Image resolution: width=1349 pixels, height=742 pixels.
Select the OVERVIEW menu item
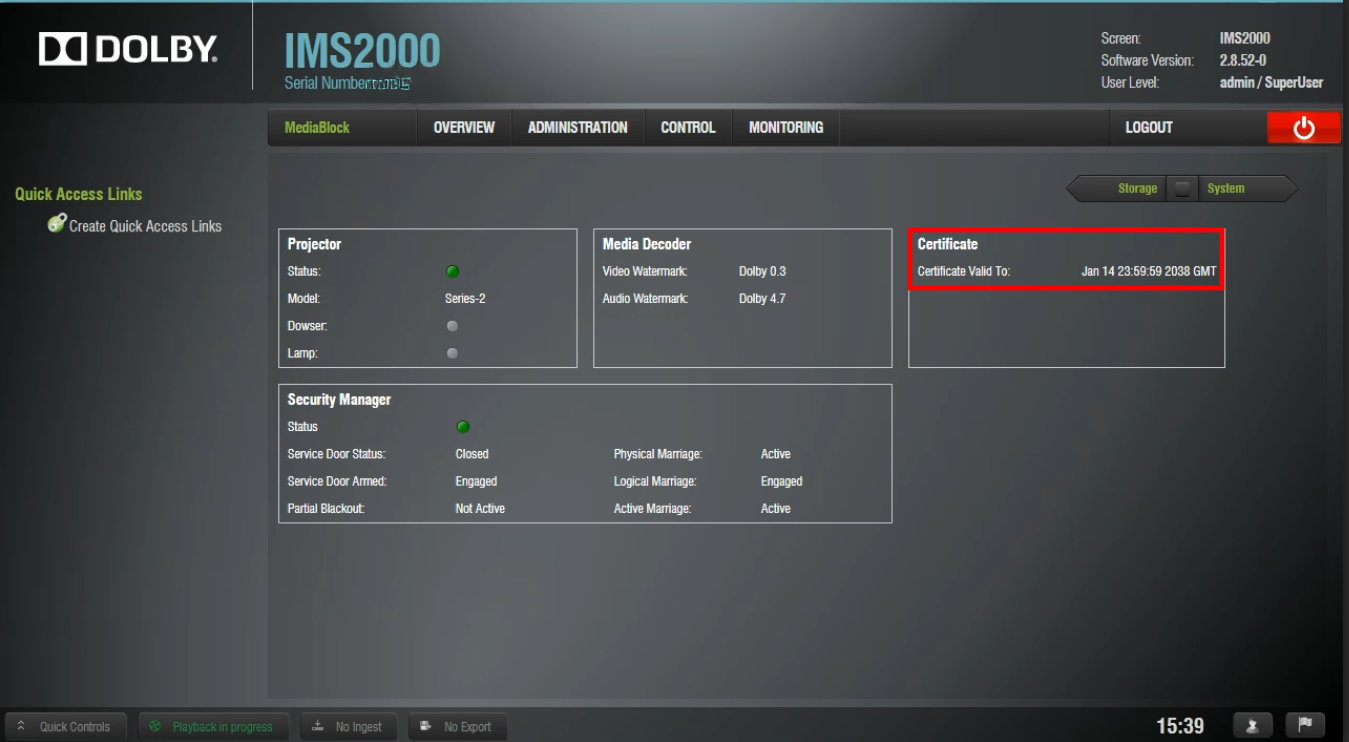pos(464,128)
